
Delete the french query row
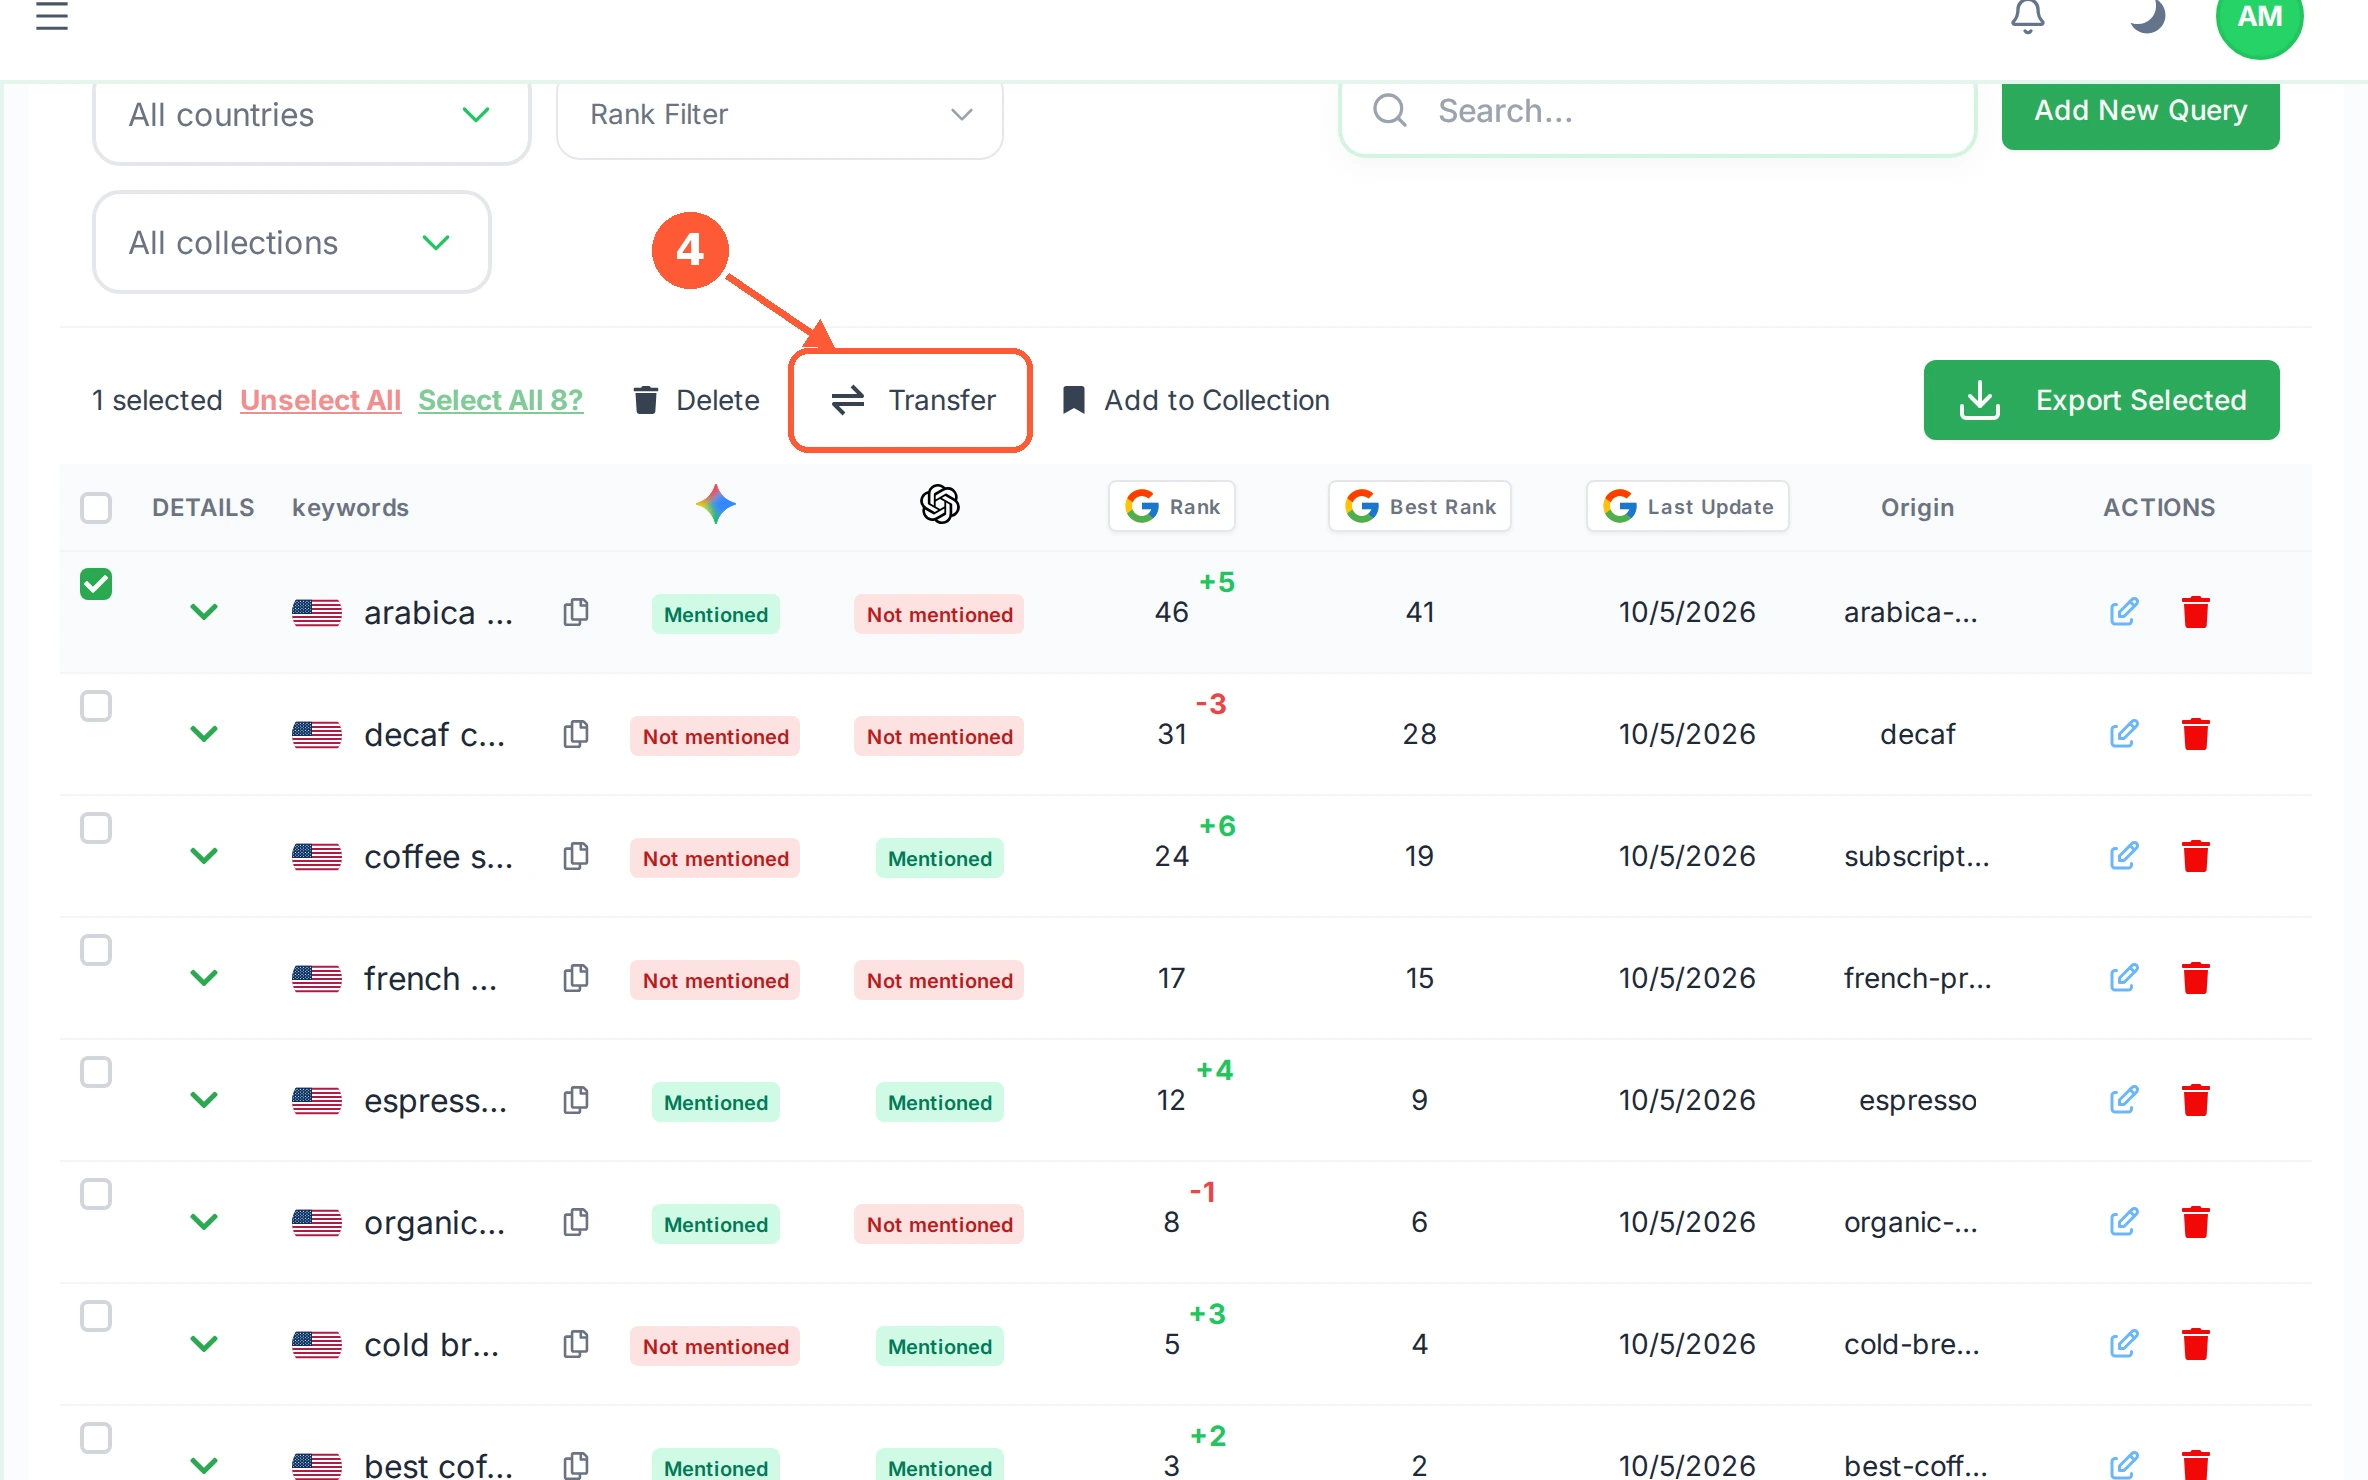pyautogui.click(x=2196, y=978)
